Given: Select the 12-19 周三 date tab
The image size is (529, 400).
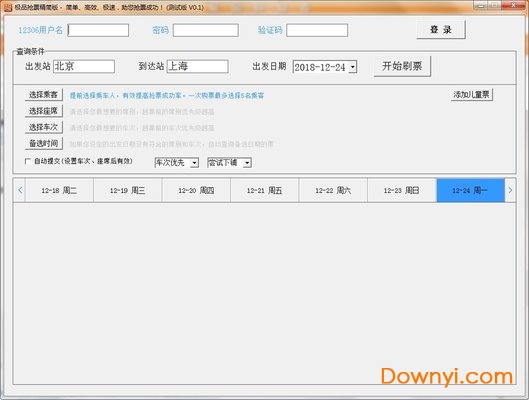Looking at the screenshot, I should [x=128, y=191].
